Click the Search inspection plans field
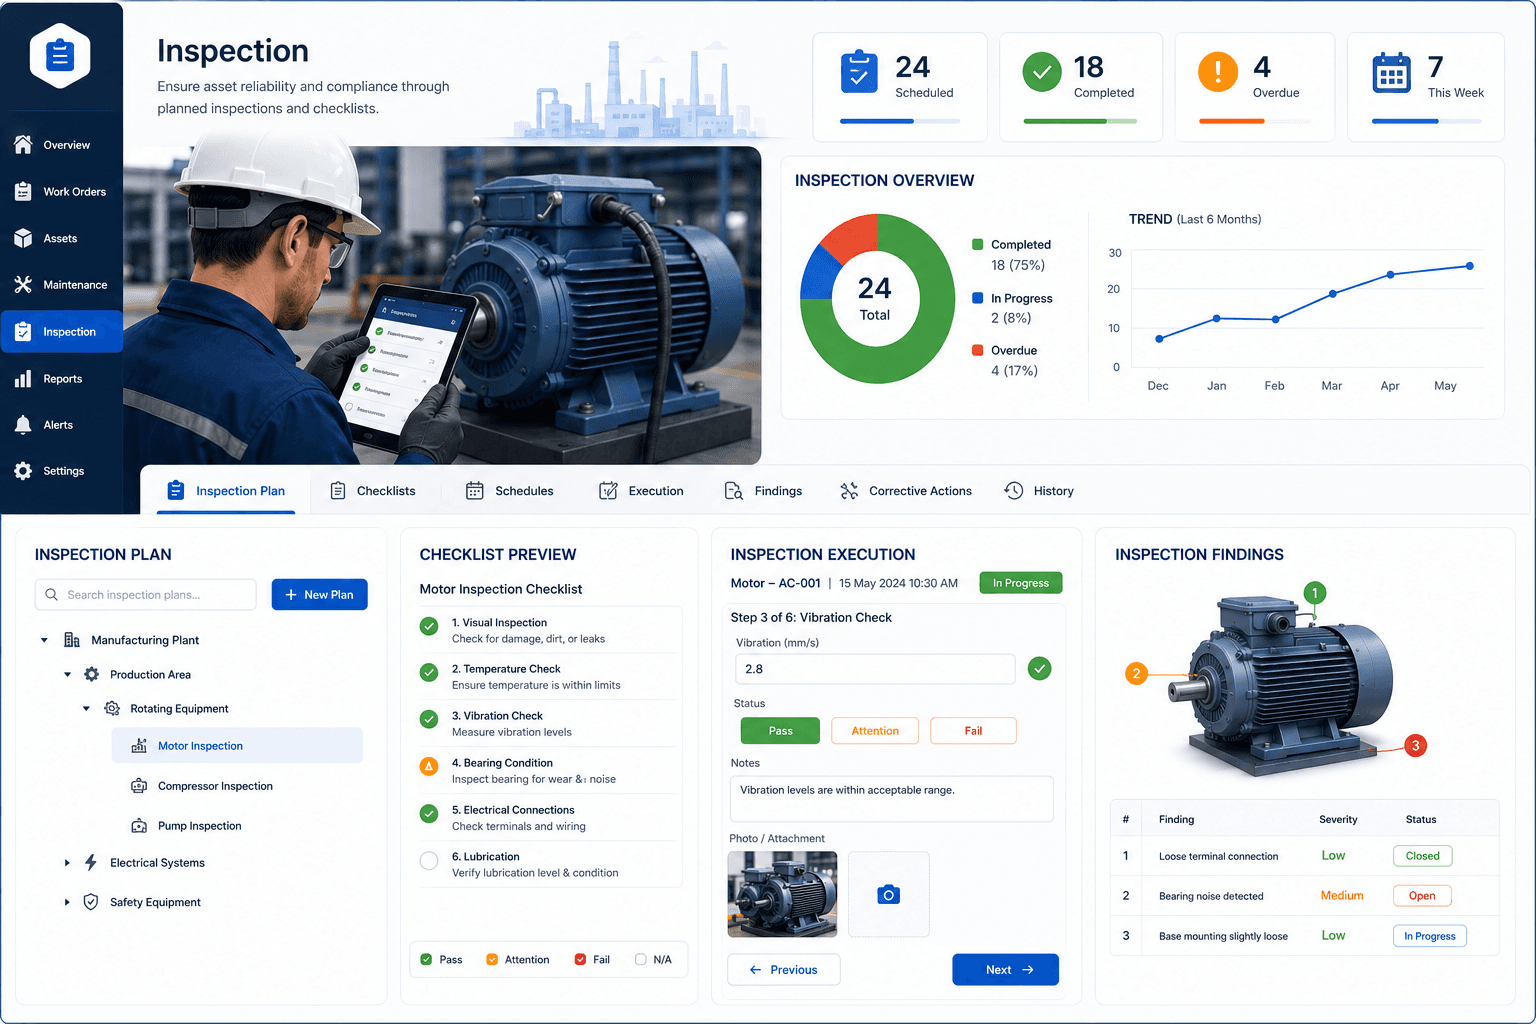 click(x=145, y=594)
